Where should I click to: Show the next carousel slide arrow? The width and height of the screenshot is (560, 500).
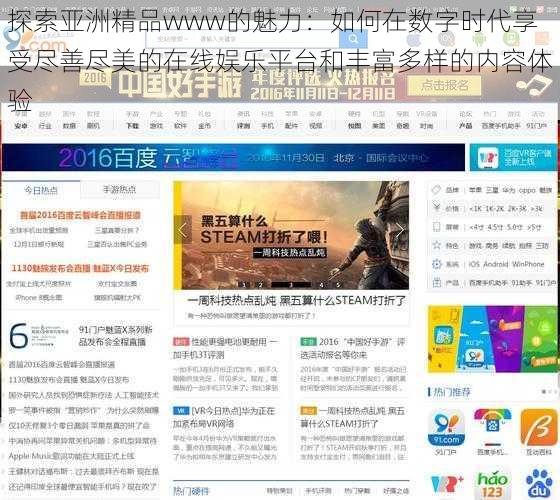pyautogui.click(x=400, y=230)
